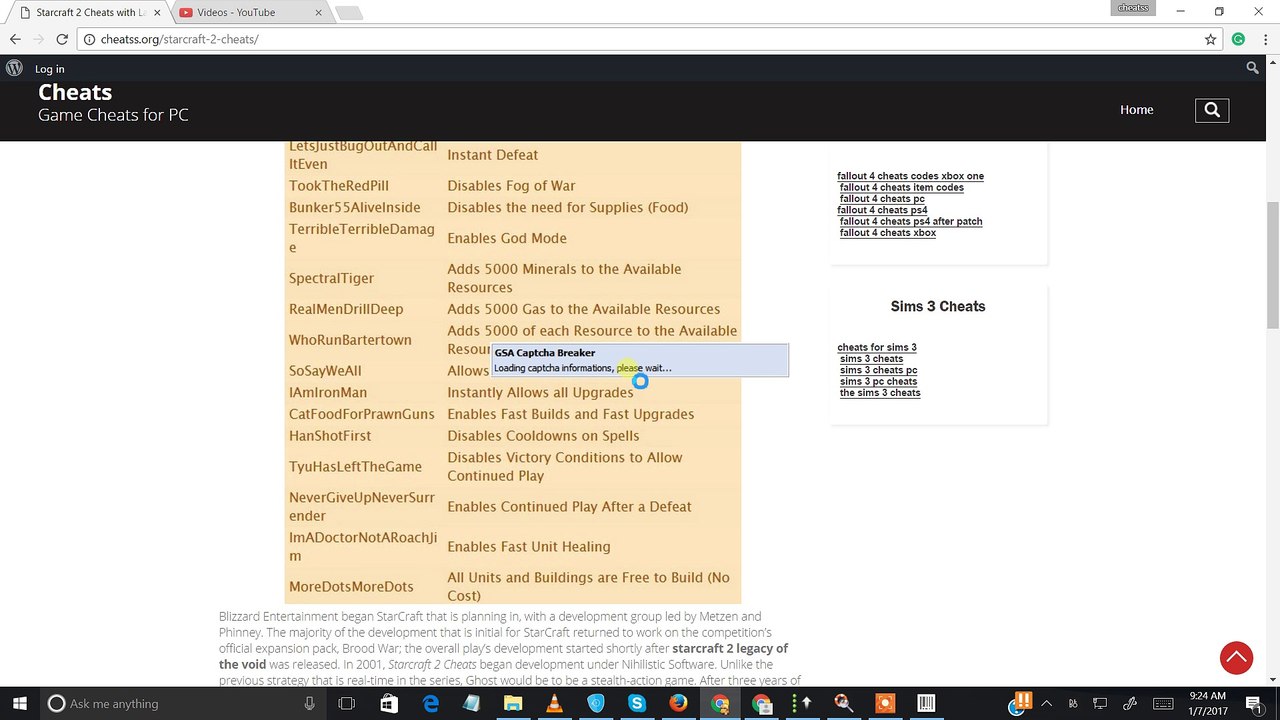Go back using the browser back arrow
This screenshot has height=720, width=1280.
click(x=15, y=39)
